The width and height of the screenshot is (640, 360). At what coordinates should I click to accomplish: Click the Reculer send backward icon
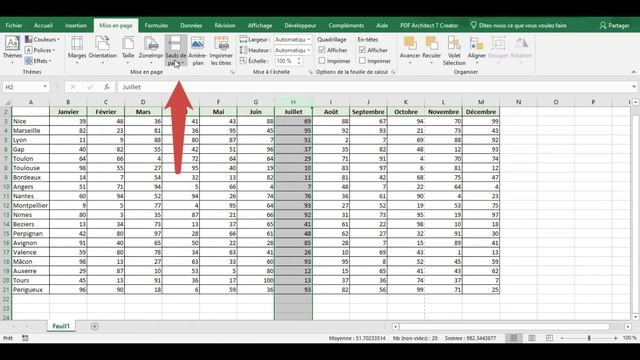pyautogui.click(x=431, y=50)
